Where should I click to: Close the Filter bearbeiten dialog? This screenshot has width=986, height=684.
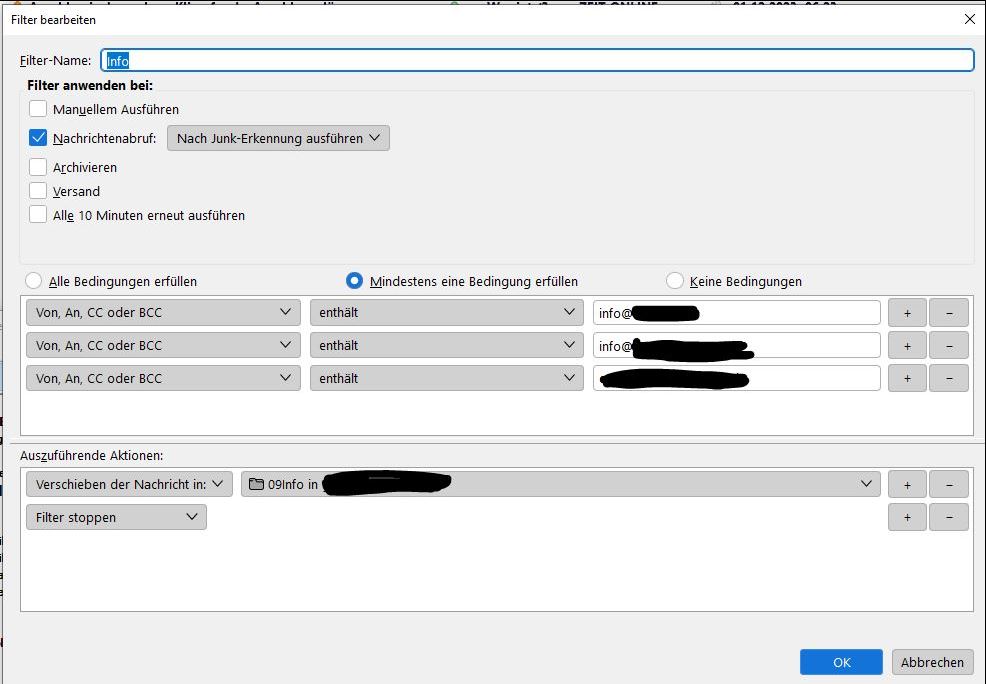pos(970,19)
